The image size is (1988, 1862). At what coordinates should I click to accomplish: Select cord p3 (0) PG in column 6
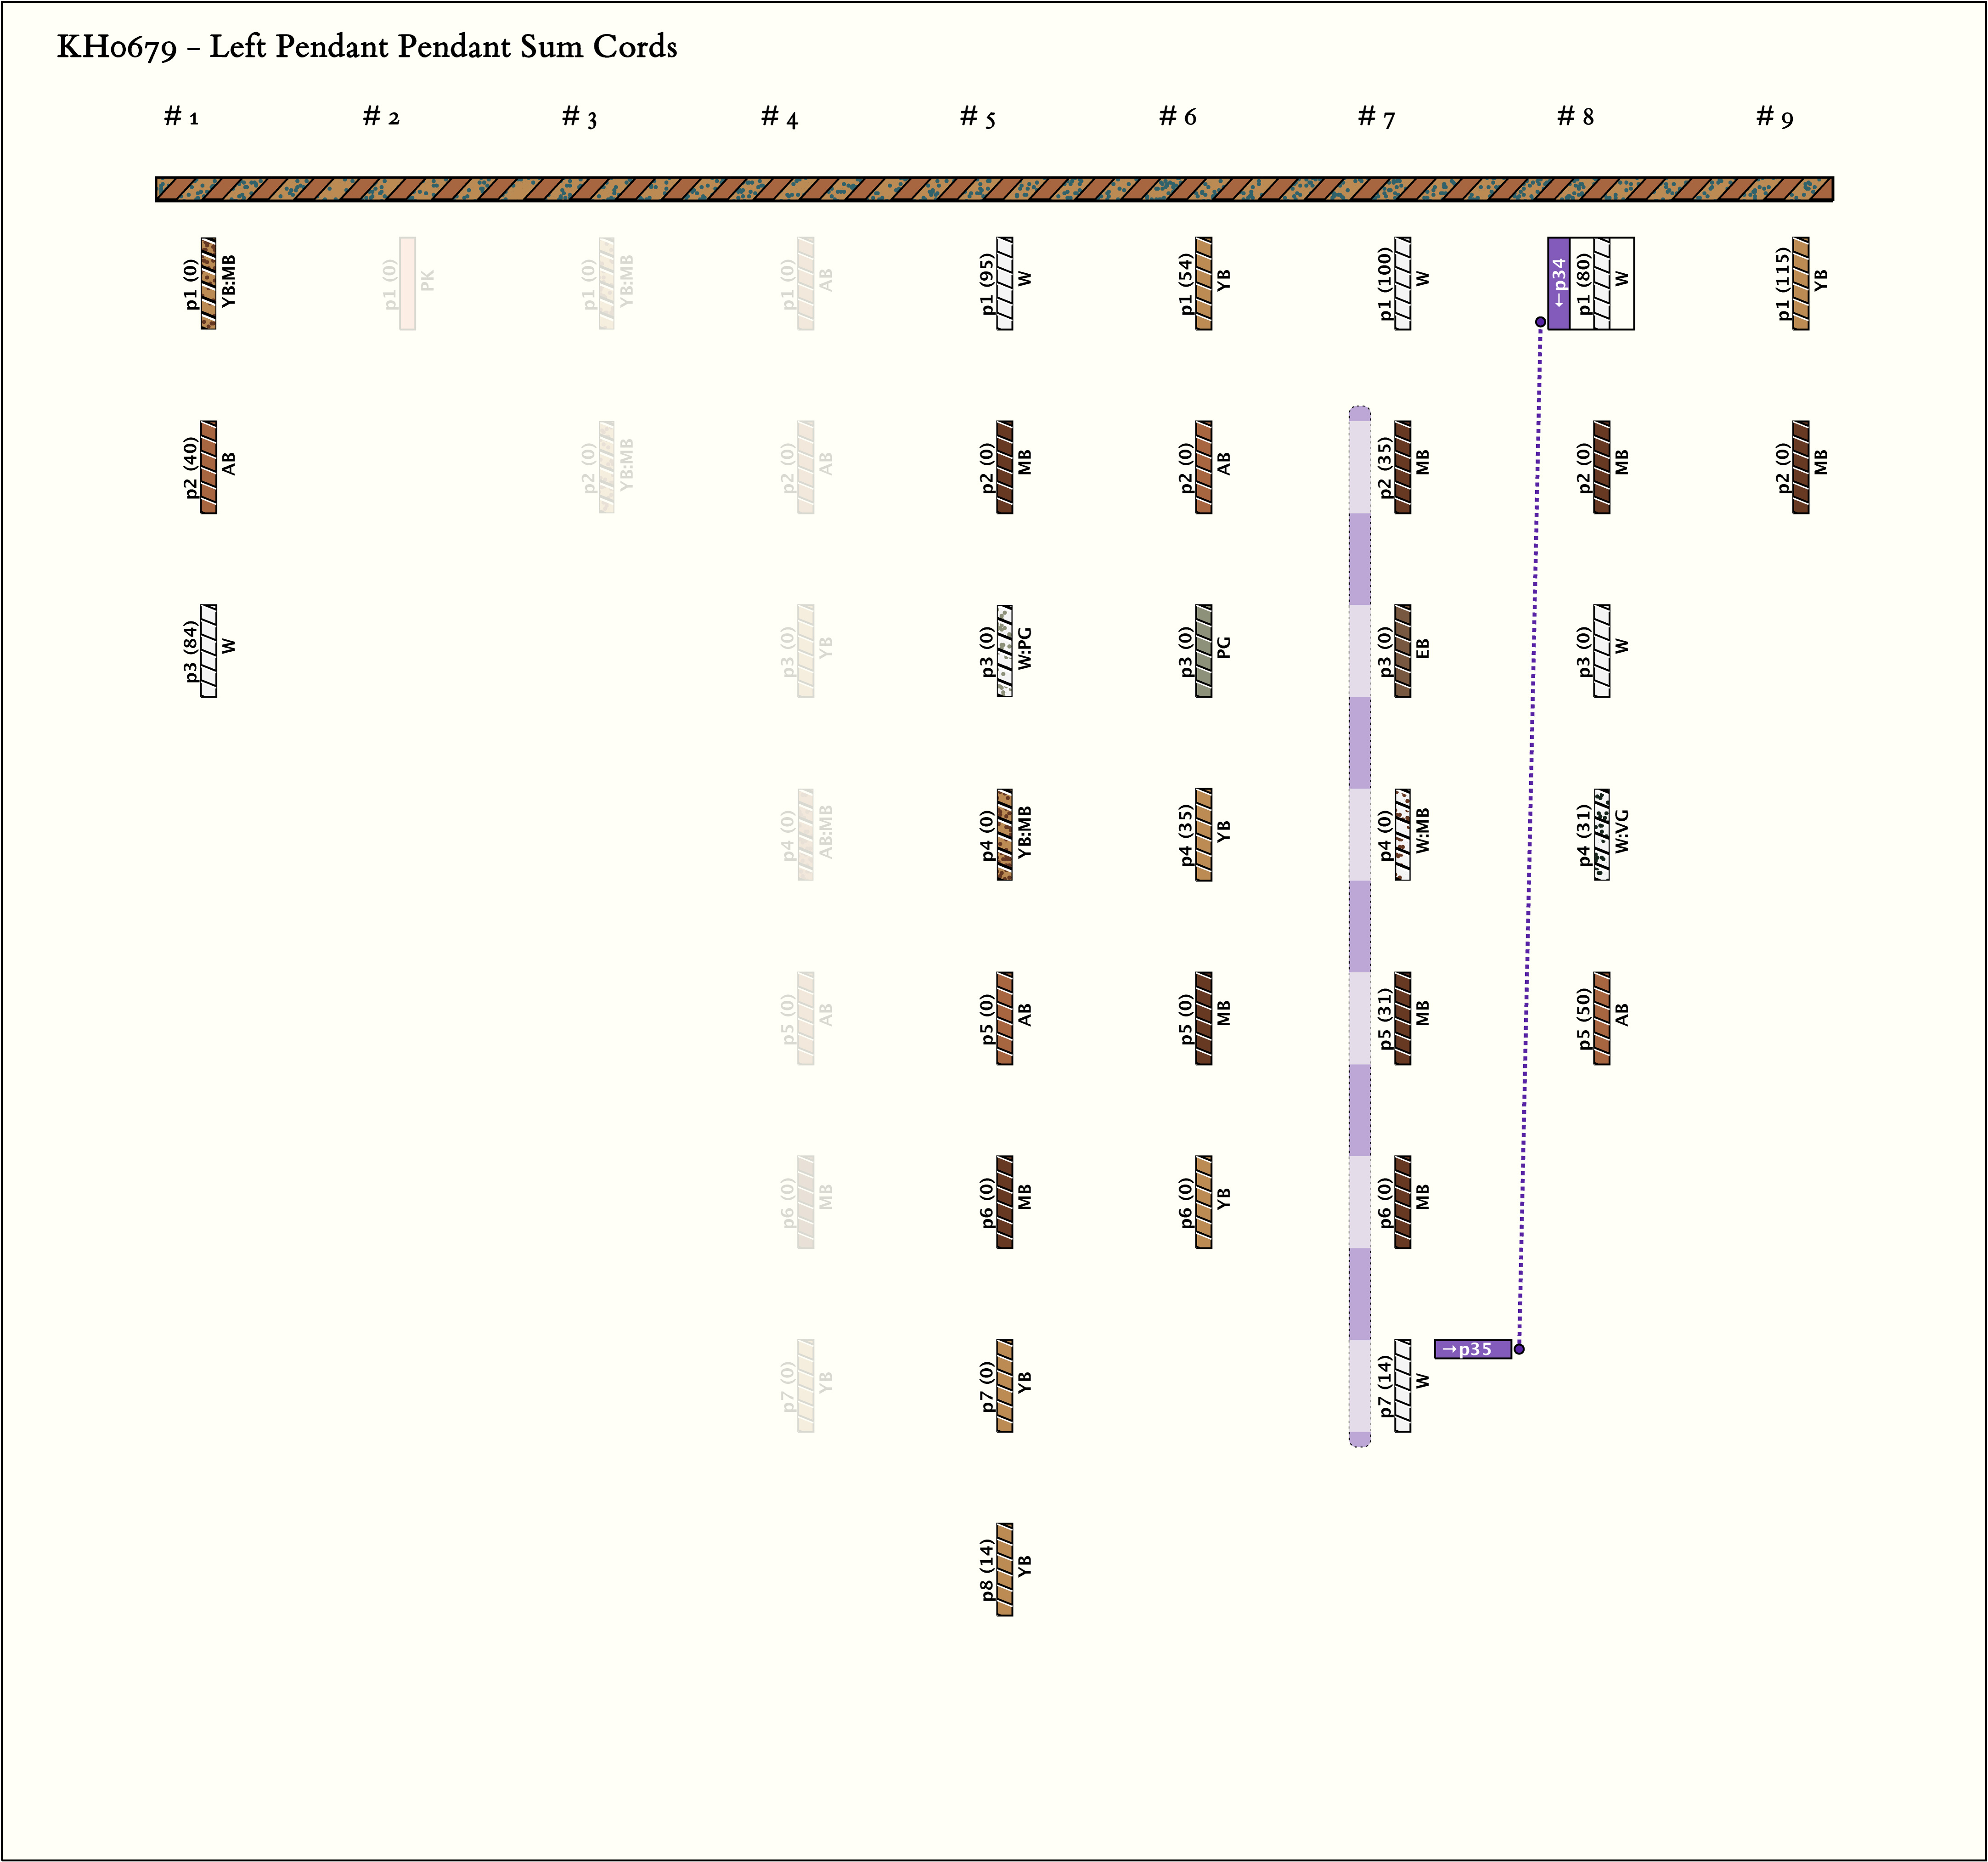click(1203, 651)
